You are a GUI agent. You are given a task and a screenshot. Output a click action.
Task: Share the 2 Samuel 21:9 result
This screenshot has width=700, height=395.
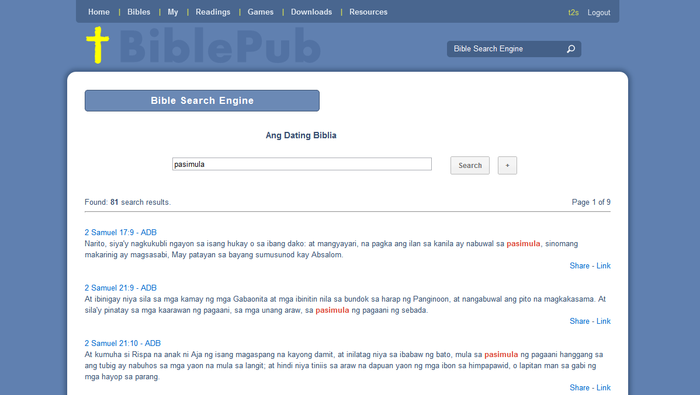579,321
